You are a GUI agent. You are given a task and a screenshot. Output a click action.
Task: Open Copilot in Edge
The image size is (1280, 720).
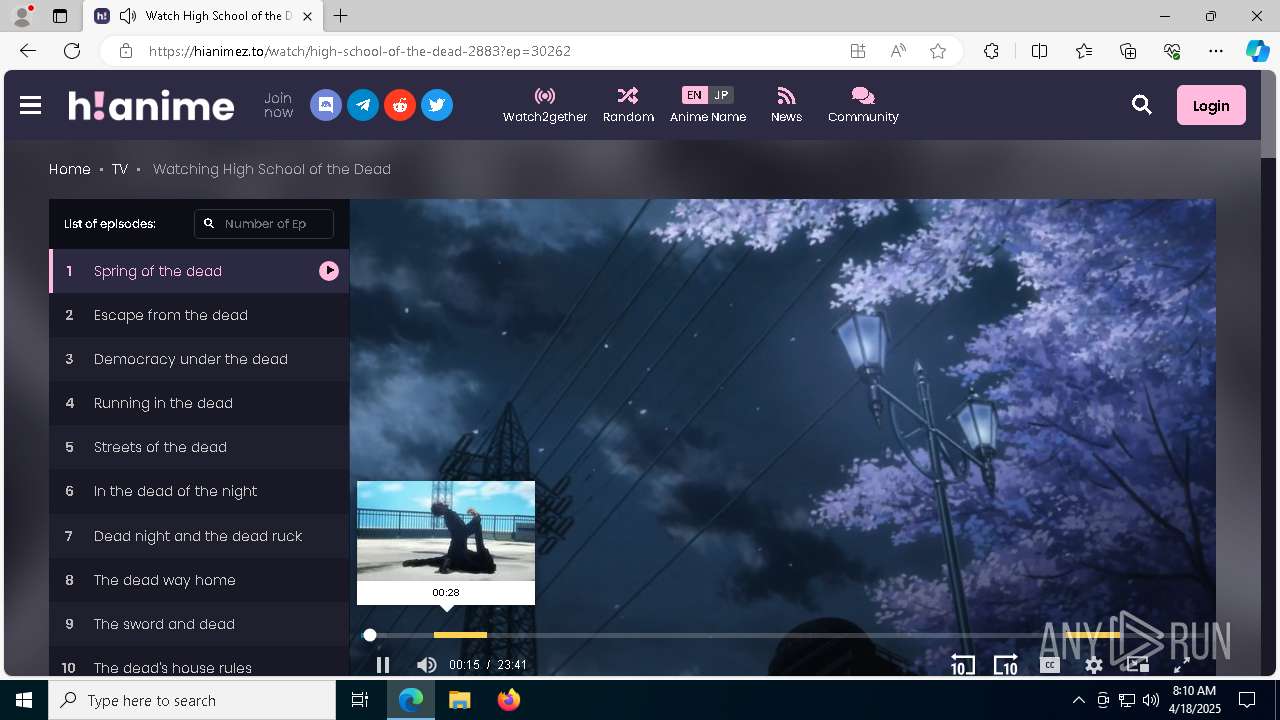pyautogui.click(x=1257, y=51)
